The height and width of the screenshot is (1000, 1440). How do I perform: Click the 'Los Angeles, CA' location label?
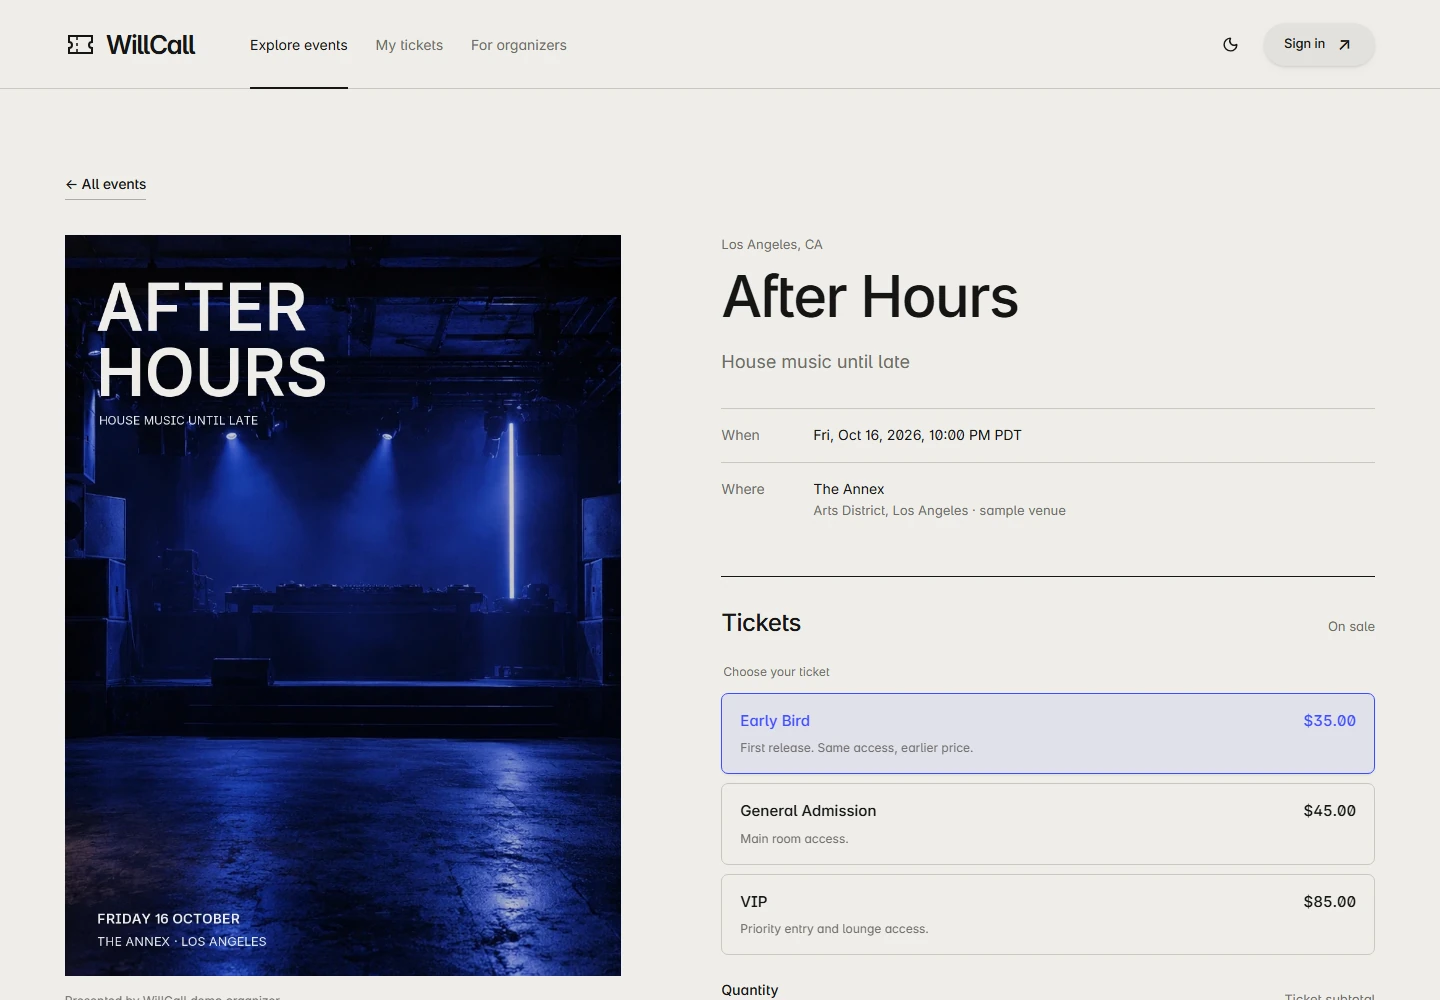click(x=772, y=244)
